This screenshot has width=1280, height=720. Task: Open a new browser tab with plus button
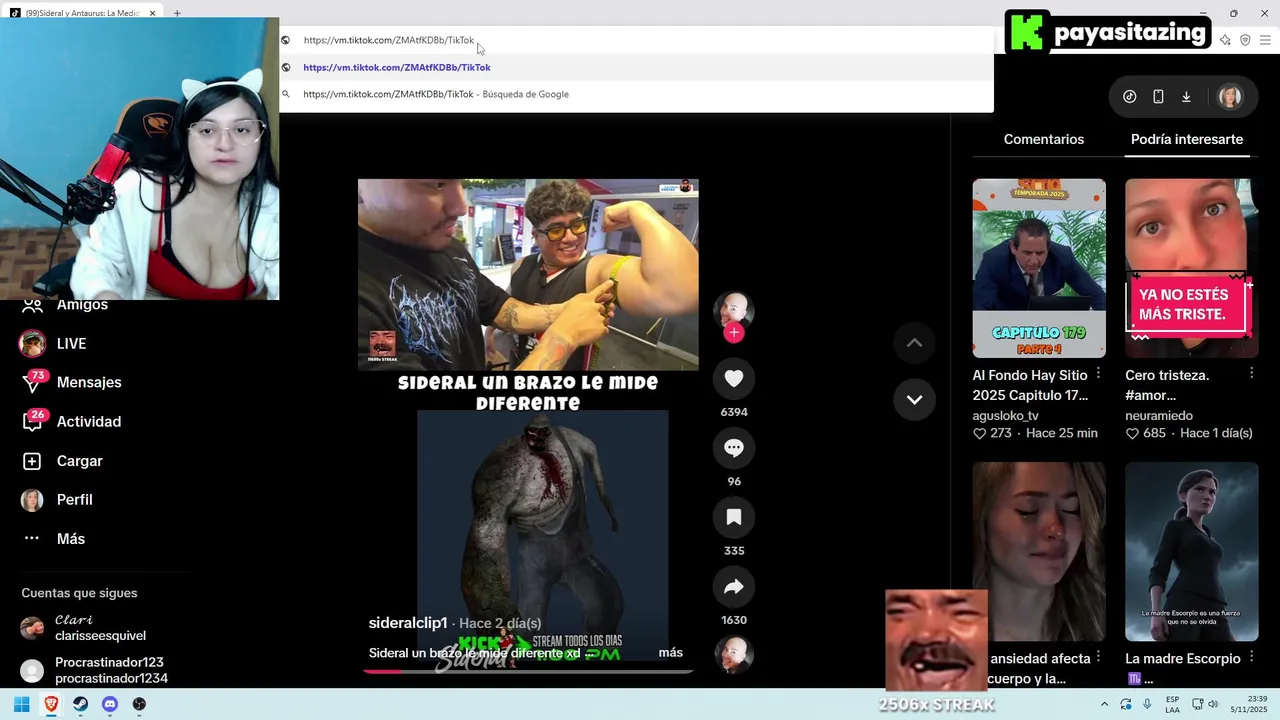(176, 13)
